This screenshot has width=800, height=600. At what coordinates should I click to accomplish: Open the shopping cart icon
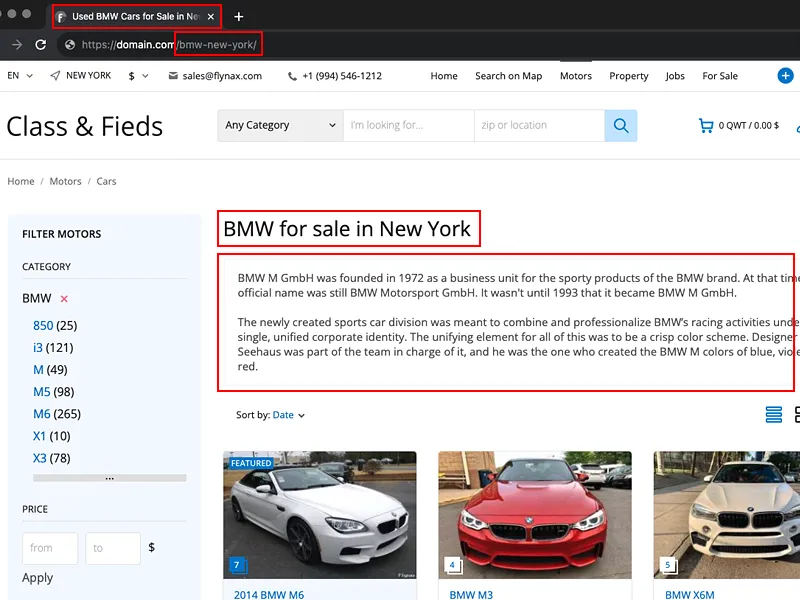(x=706, y=126)
